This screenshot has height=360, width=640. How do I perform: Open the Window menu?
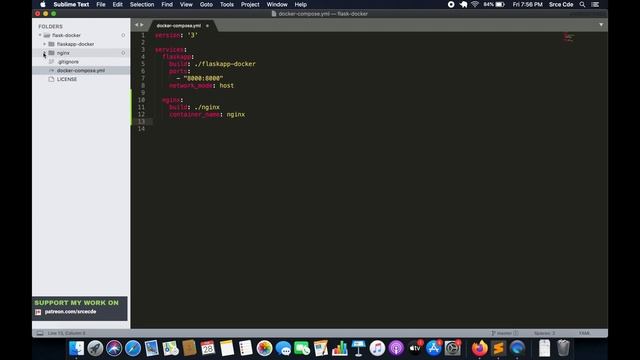[x=277, y=4]
